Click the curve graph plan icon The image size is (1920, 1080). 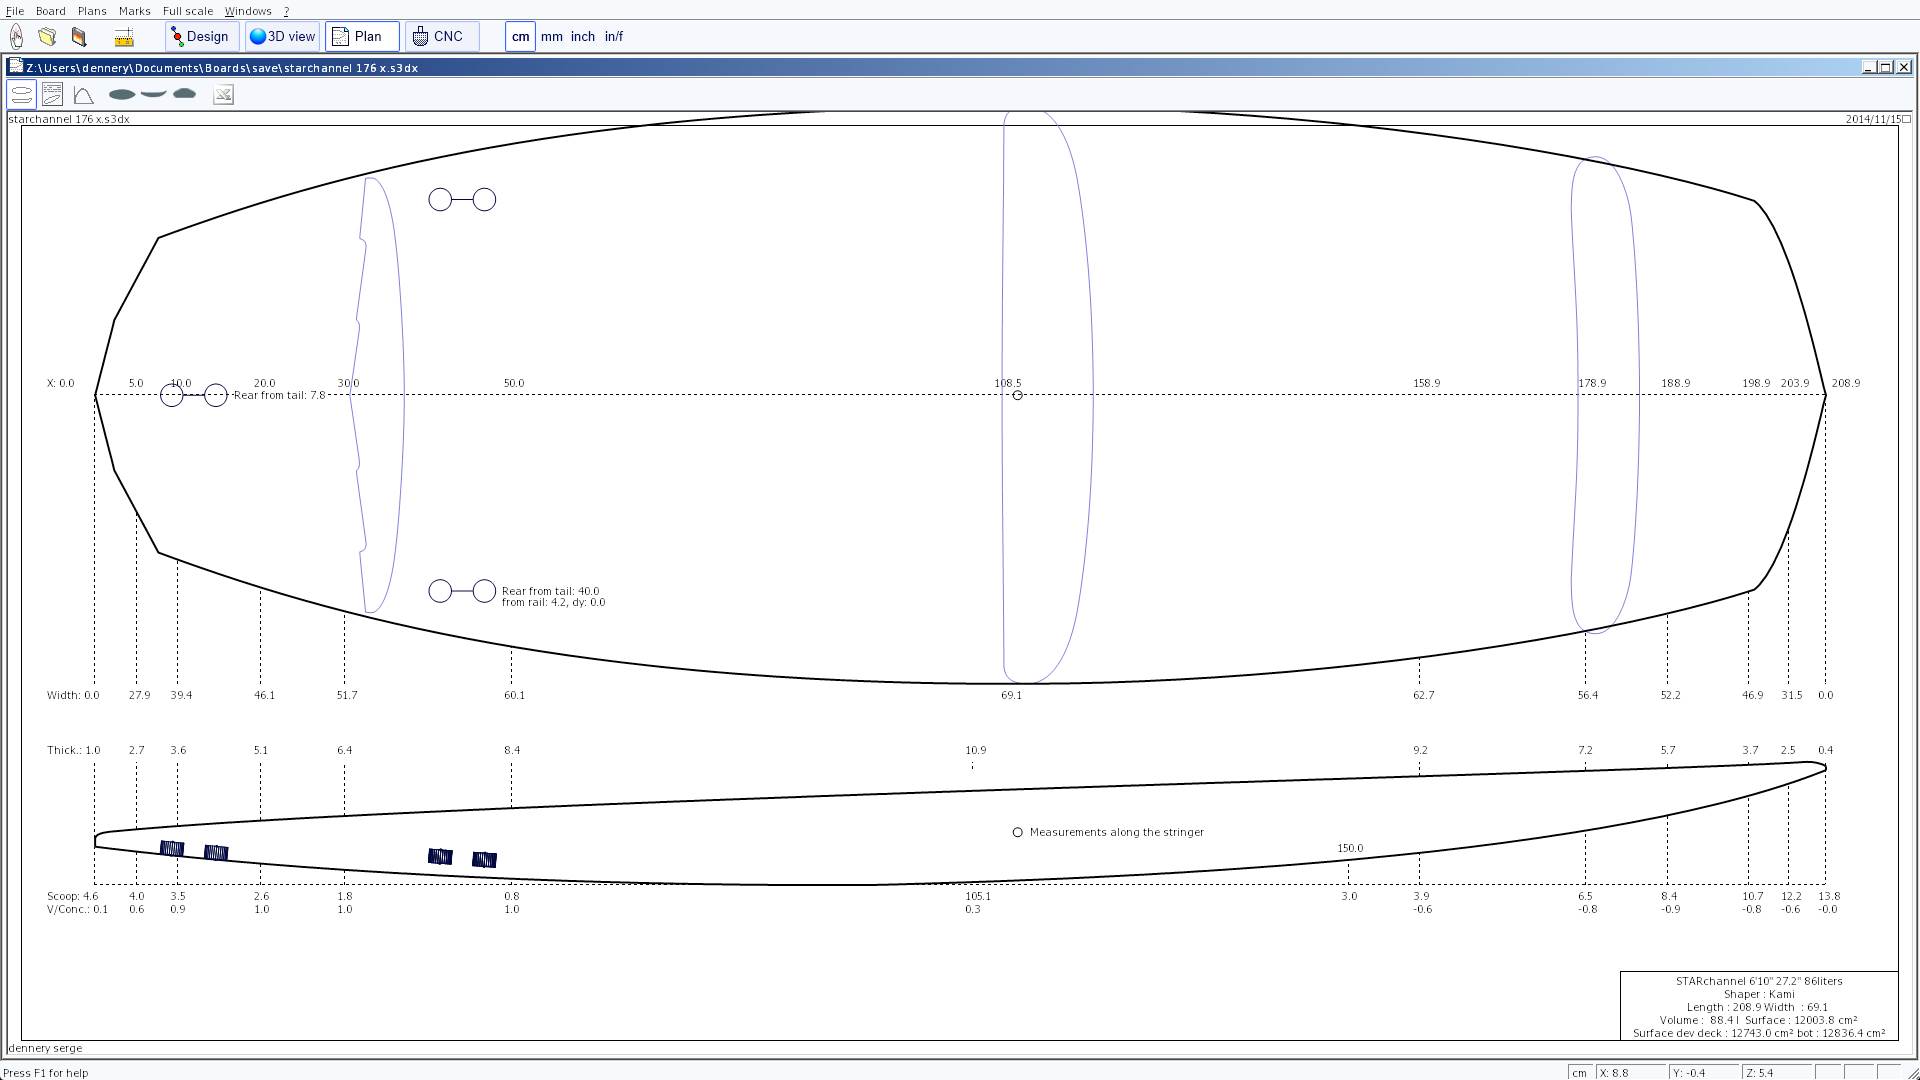click(84, 95)
